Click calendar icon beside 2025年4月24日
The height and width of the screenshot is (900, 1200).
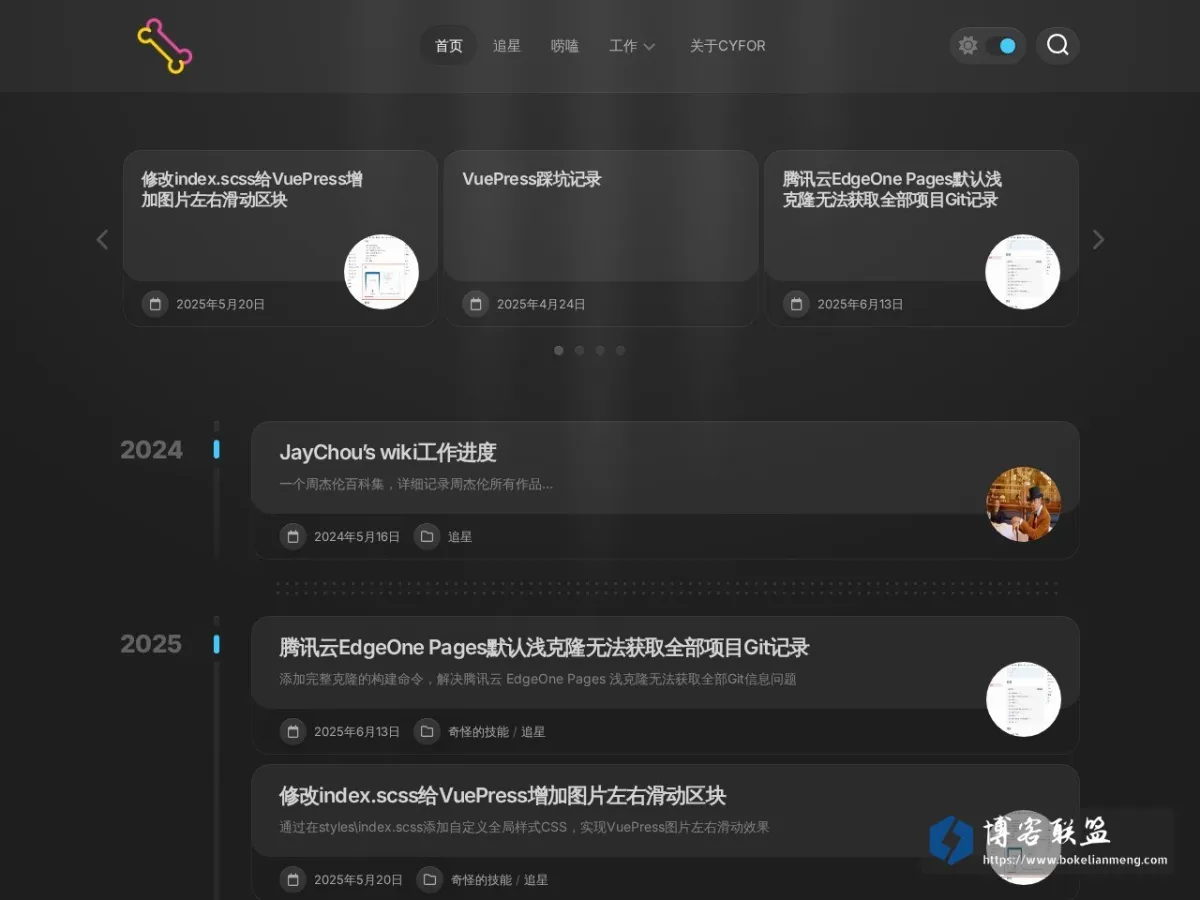(476, 304)
